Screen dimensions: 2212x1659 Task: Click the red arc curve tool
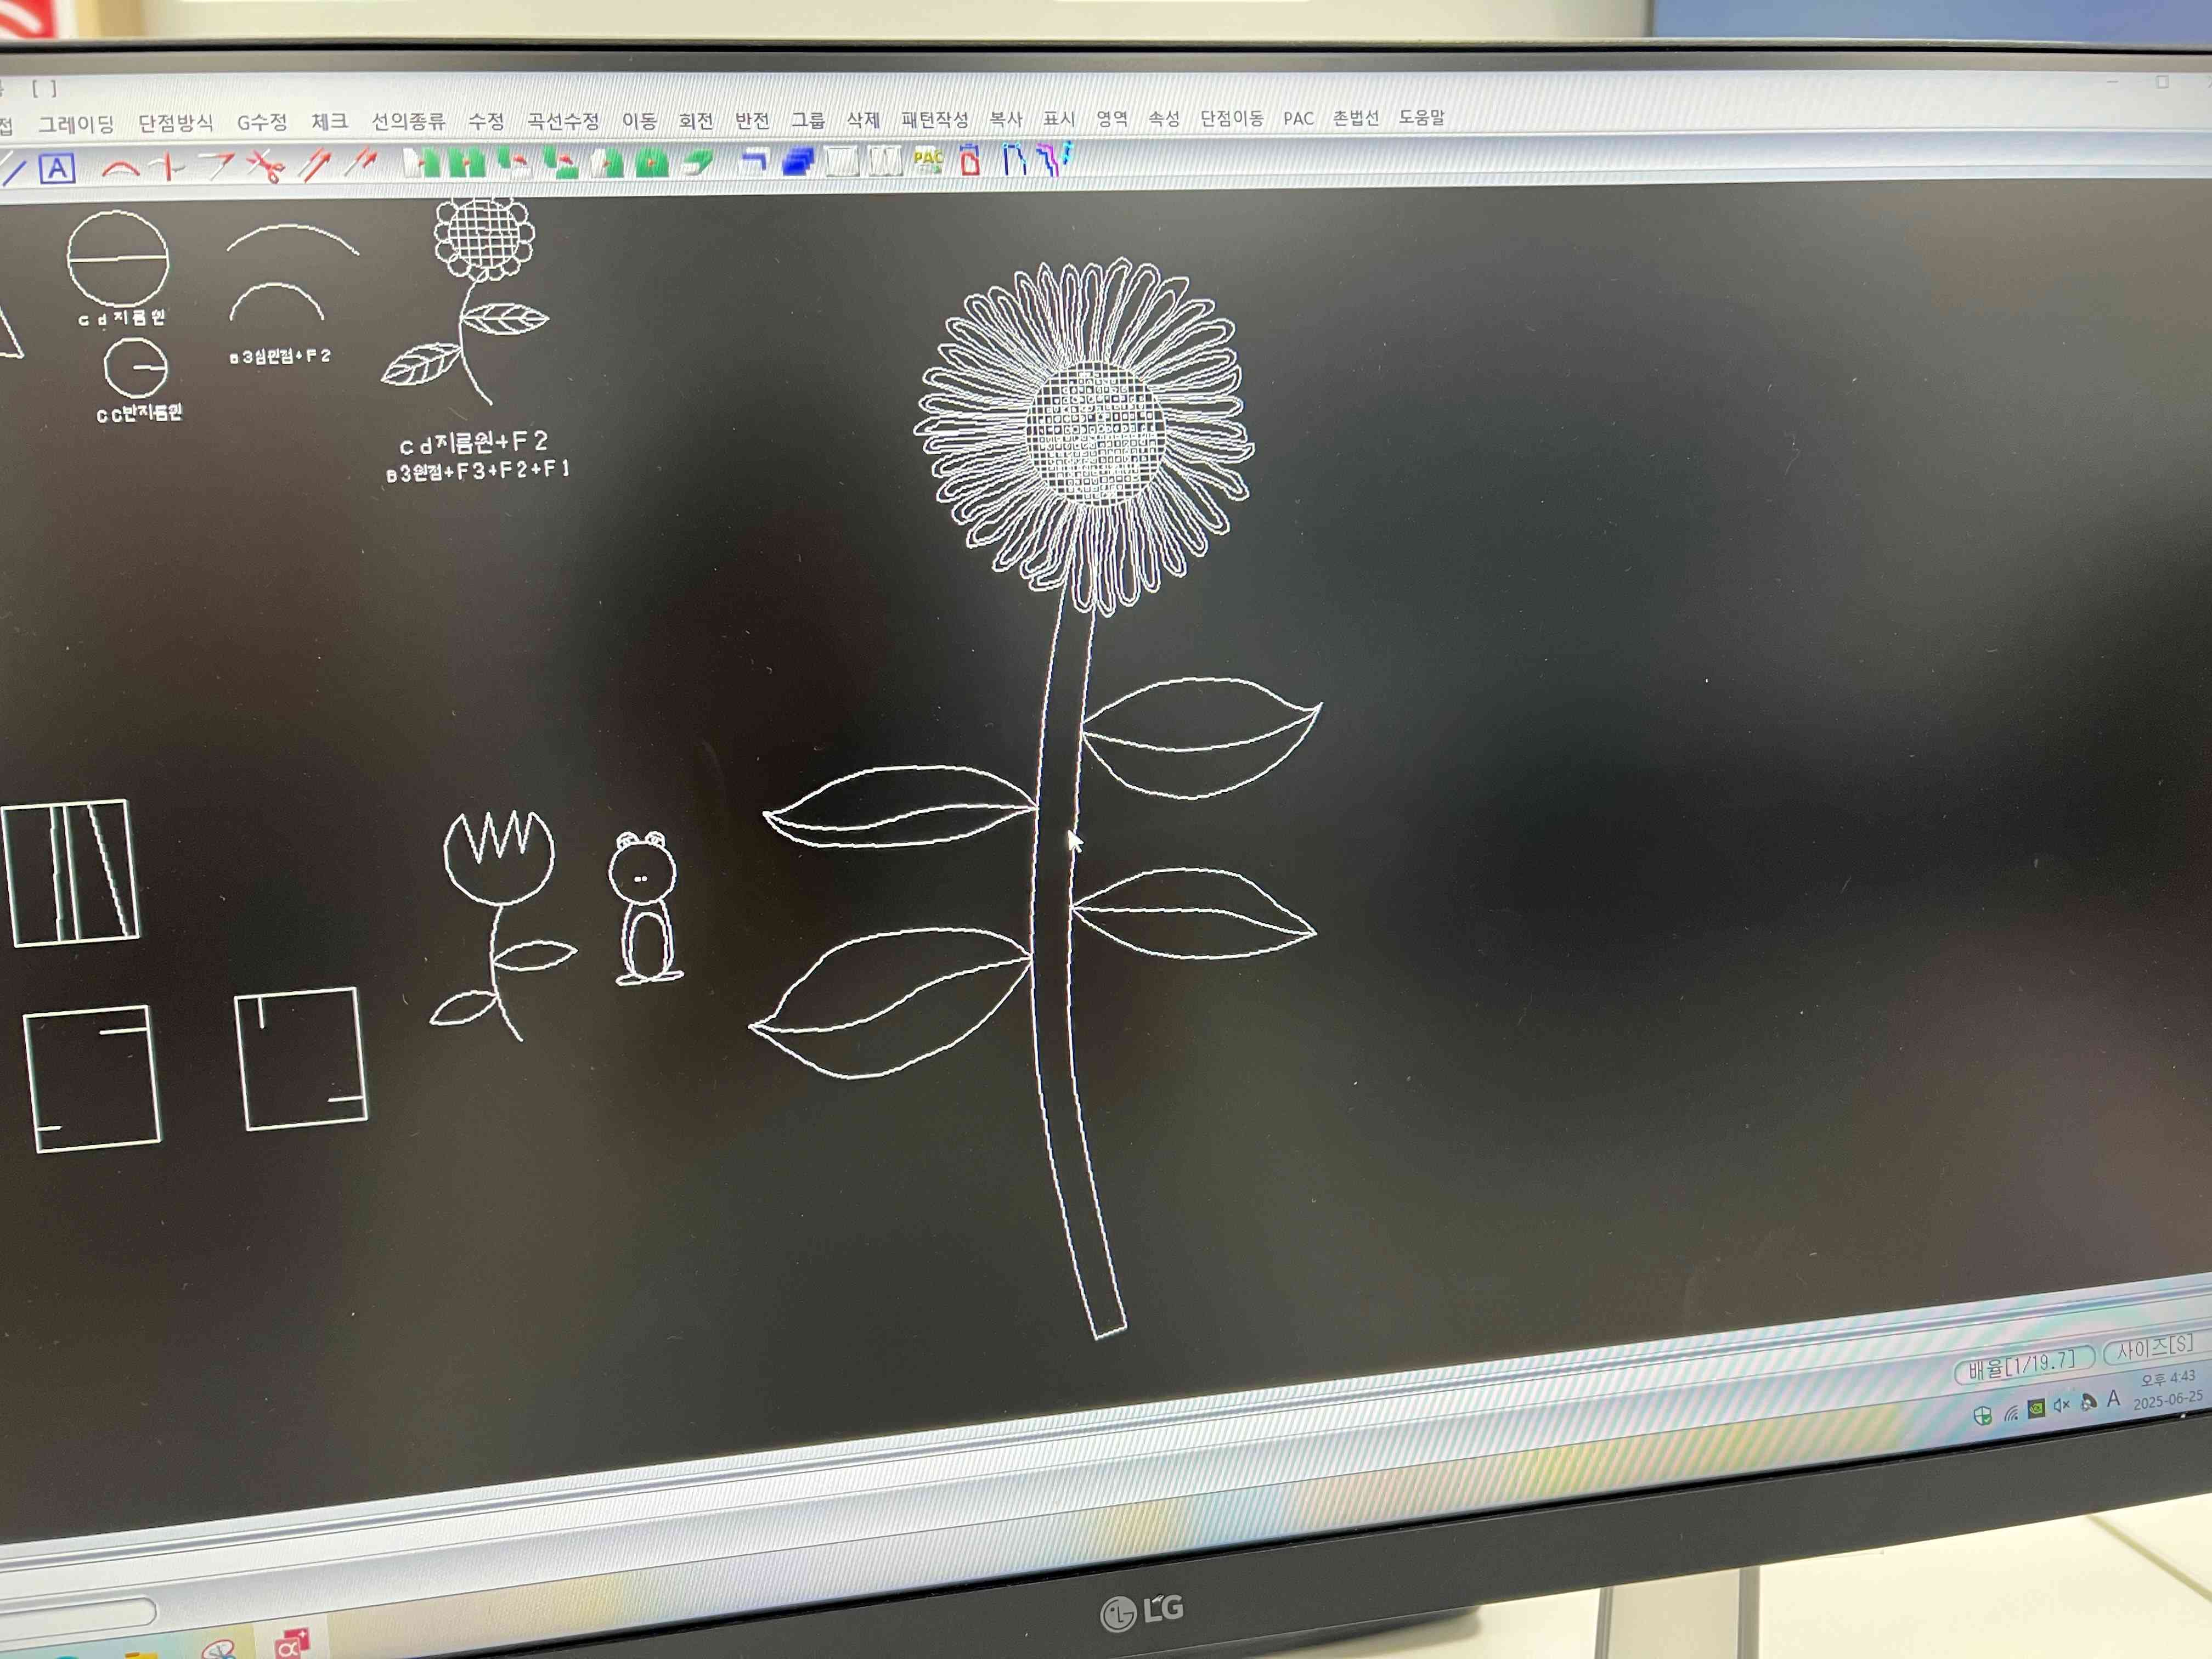121,168
